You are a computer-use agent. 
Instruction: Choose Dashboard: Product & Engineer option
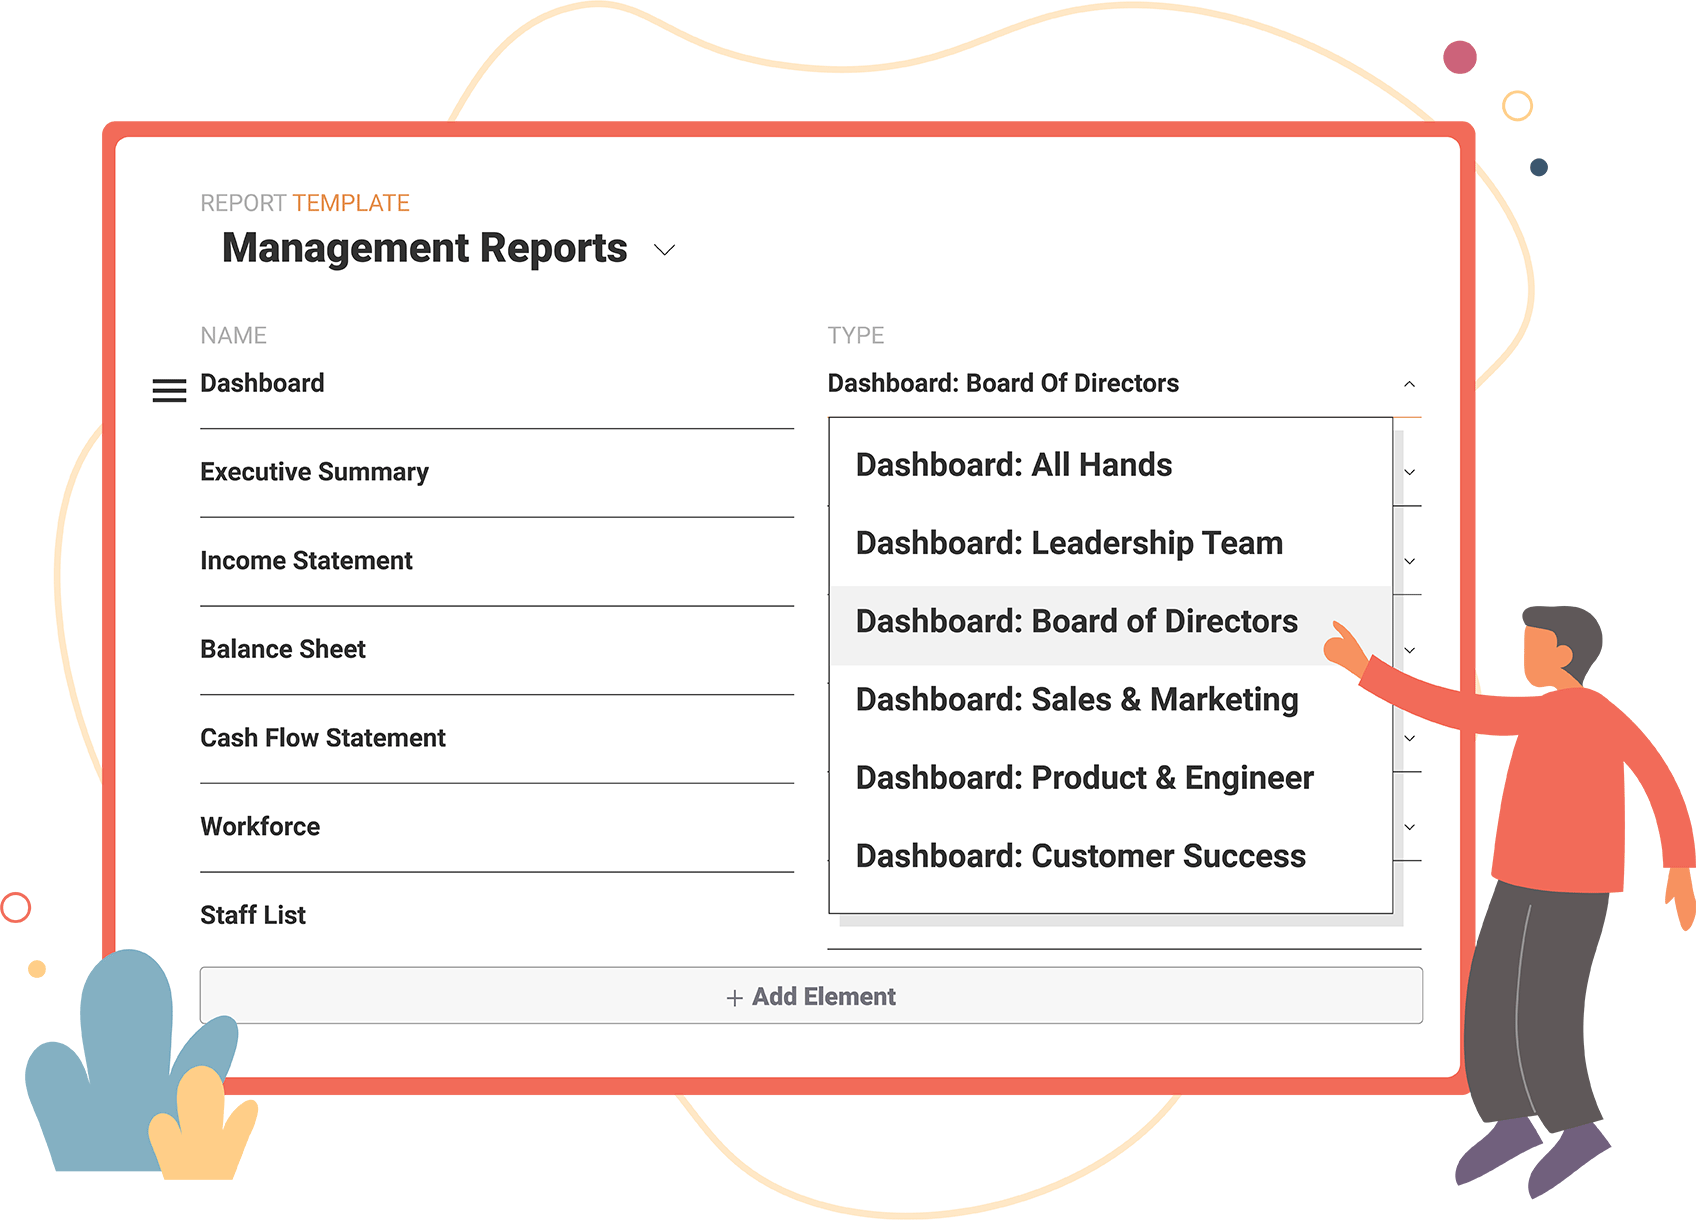pyautogui.click(x=1084, y=778)
